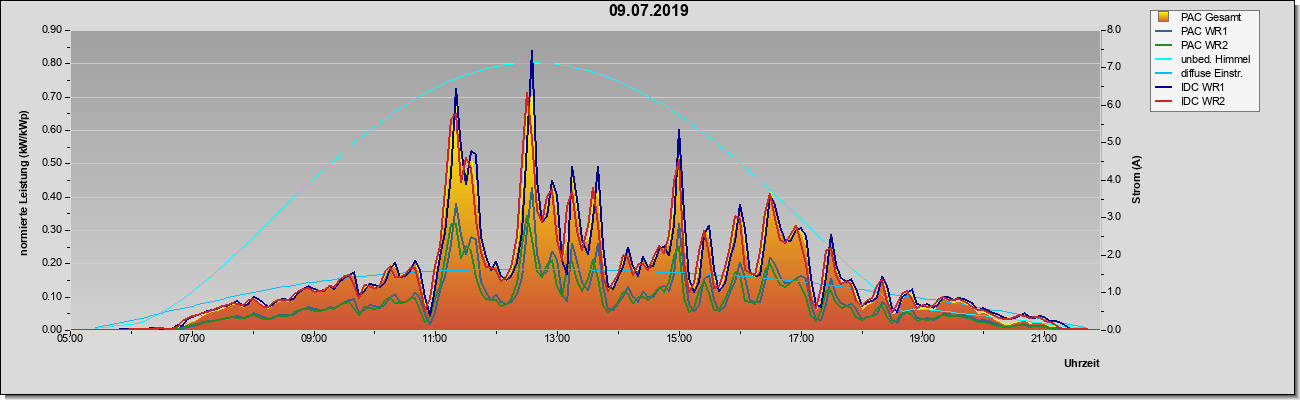Click the Strom (A) axis title

pos(1136,180)
